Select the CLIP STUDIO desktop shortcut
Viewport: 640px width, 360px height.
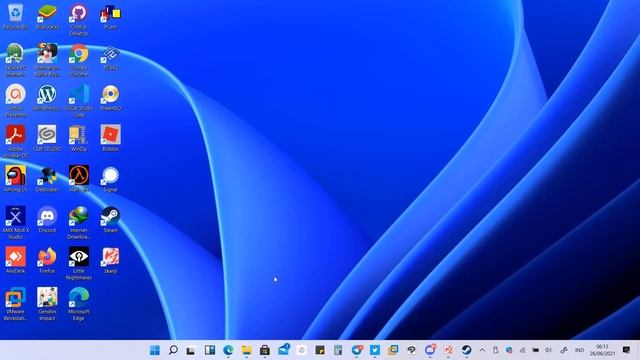47,138
